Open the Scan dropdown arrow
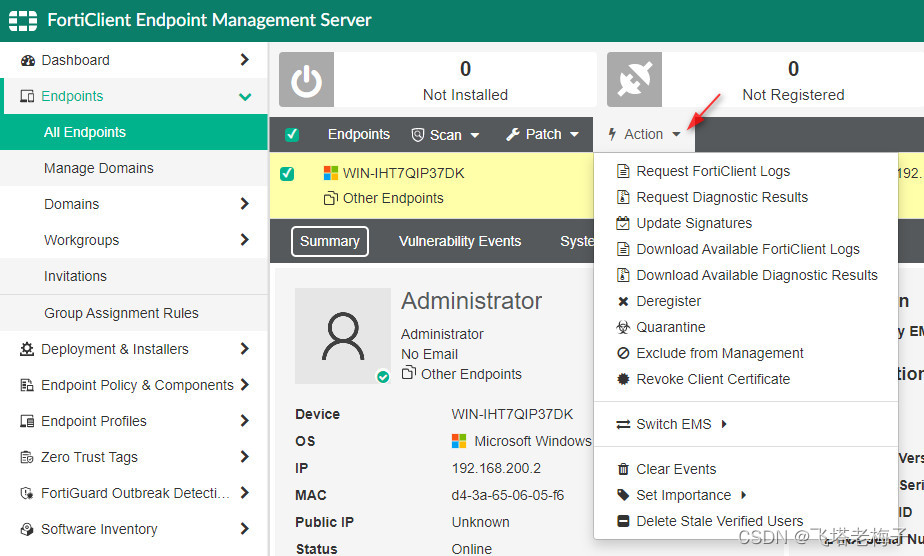The image size is (924, 556). point(474,135)
